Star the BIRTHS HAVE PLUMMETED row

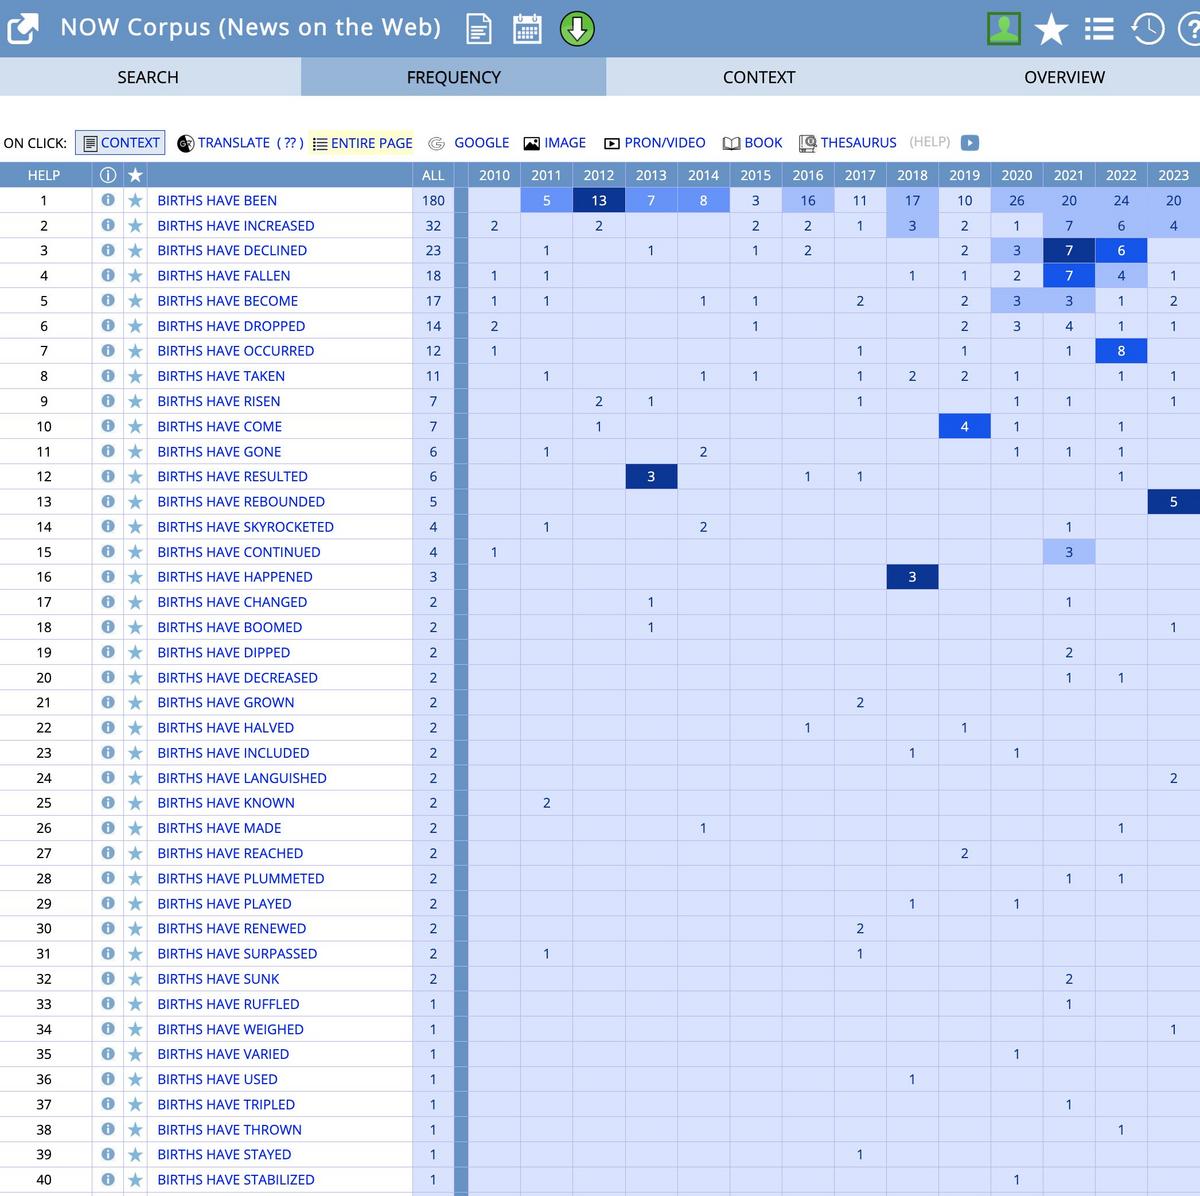(135, 879)
